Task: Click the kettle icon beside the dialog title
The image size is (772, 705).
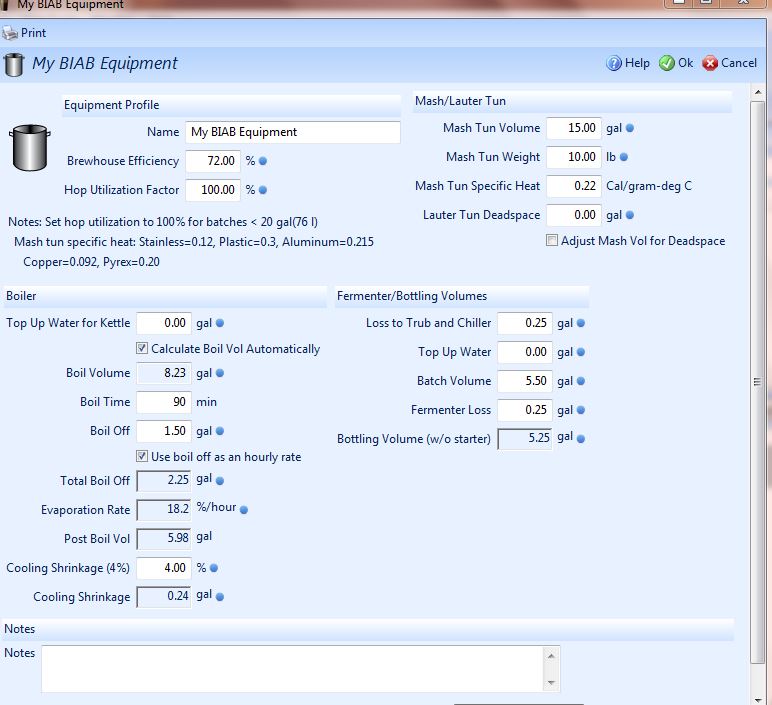Action: tap(14, 65)
